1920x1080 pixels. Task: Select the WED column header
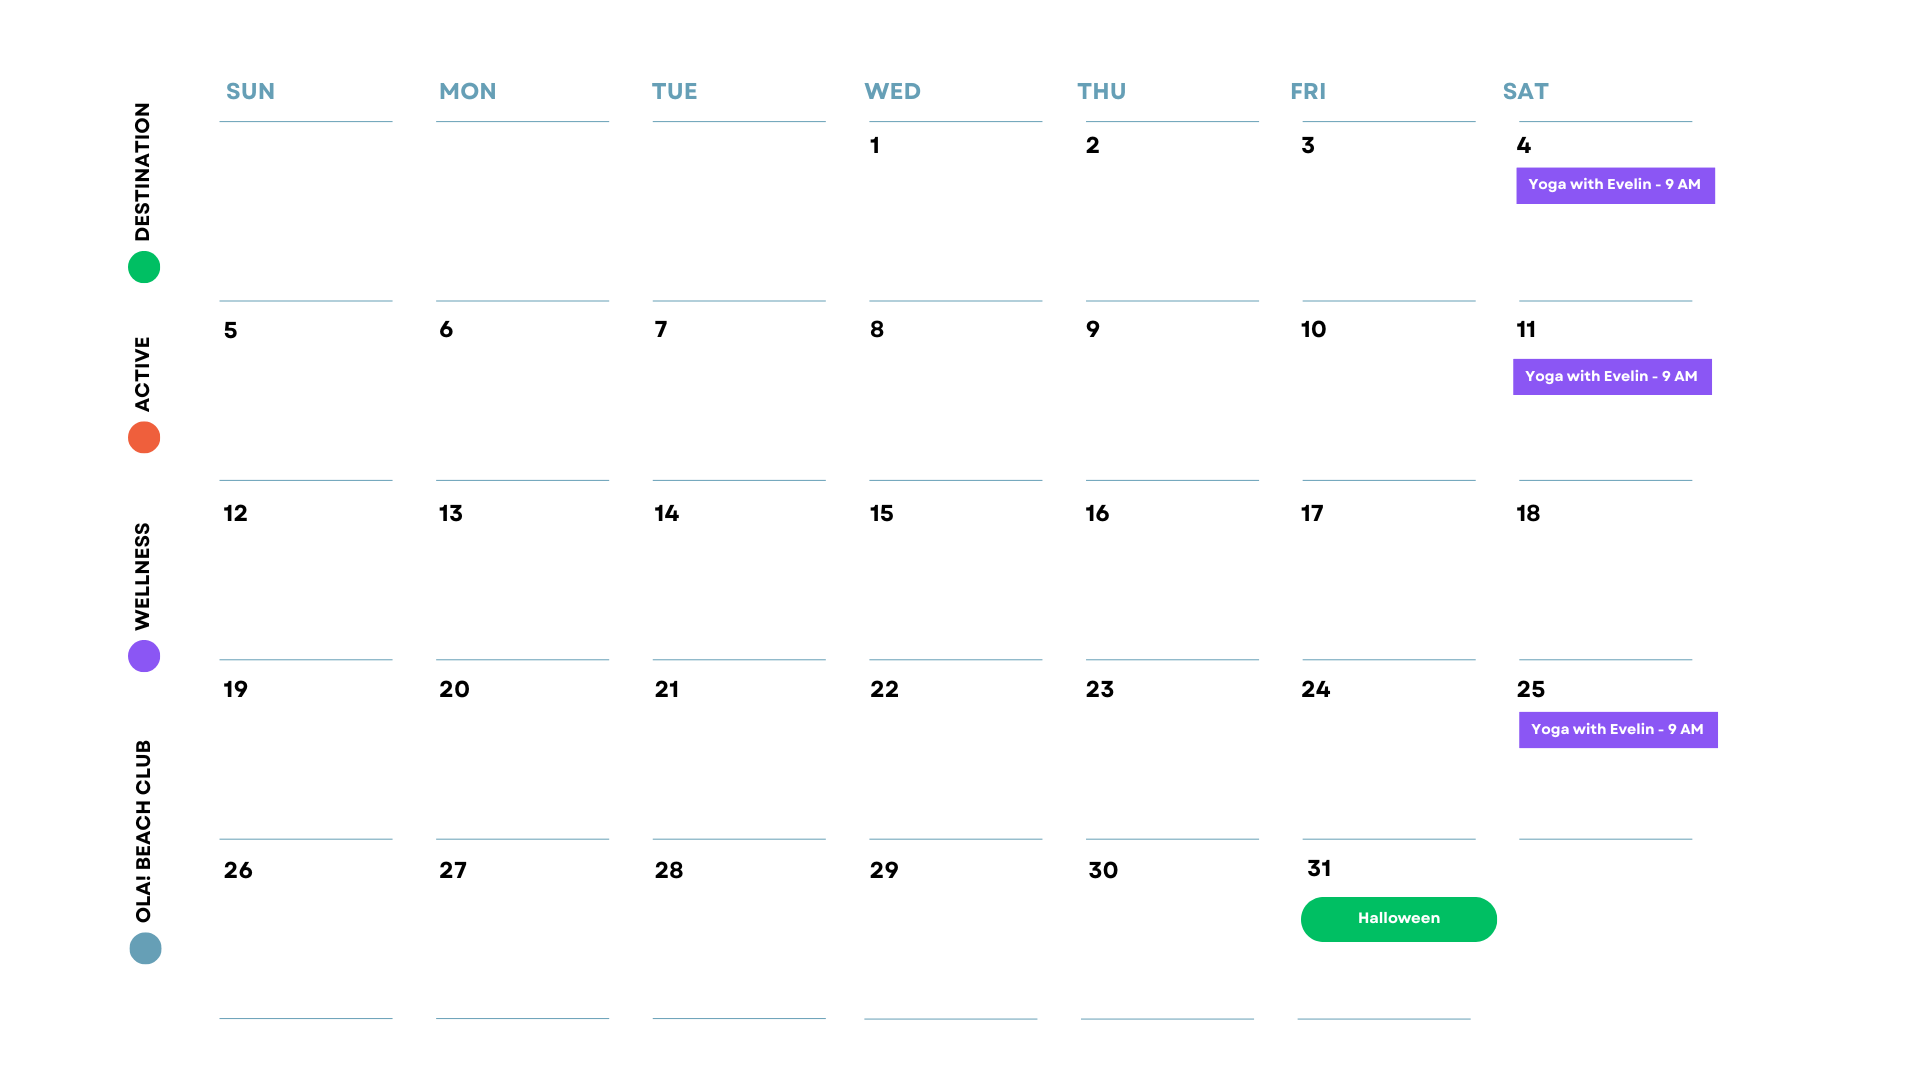pyautogui.click(x=892, y=92)
